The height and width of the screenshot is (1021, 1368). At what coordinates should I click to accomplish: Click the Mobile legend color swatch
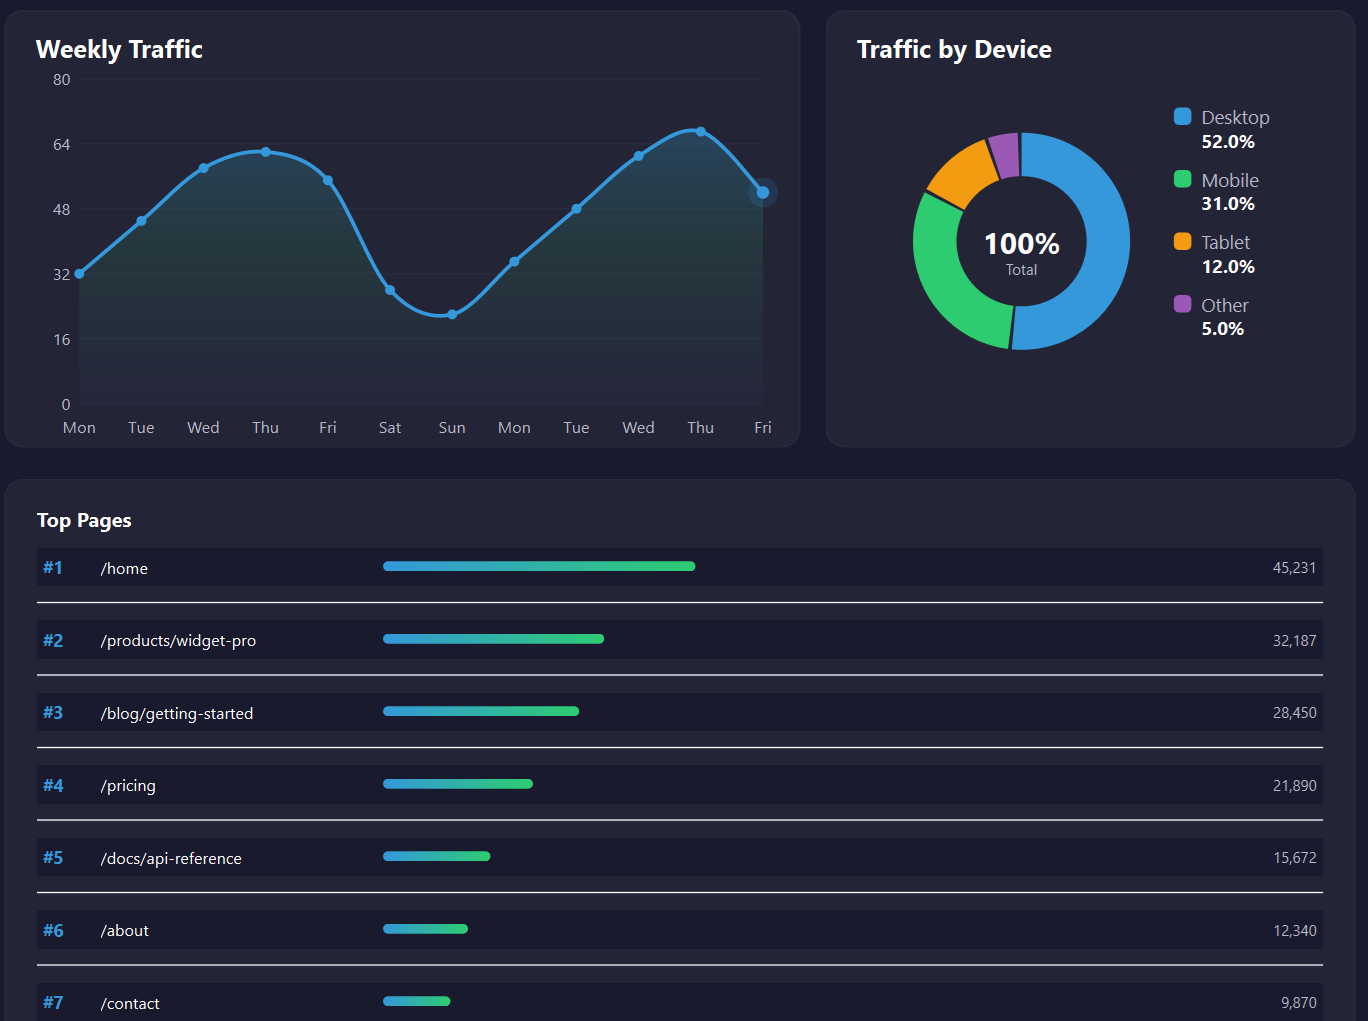tap(1183, 179)
